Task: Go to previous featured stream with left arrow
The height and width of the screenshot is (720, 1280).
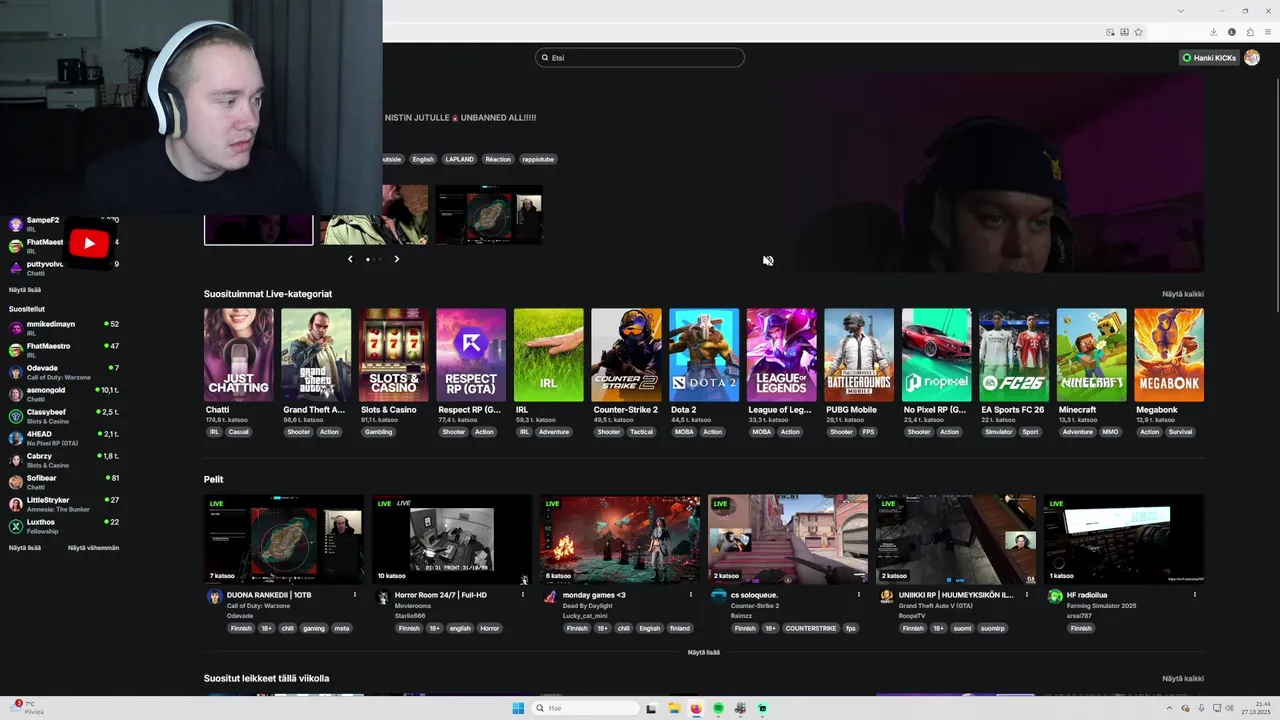Action: pyautogui.click(x=350, y=259)
